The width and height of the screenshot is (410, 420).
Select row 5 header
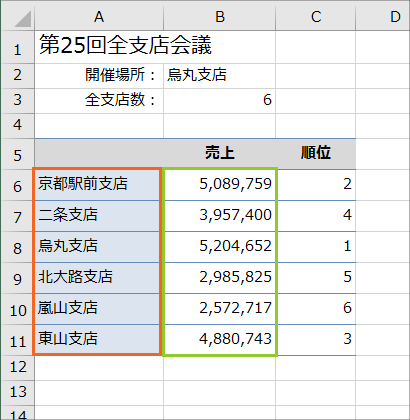(x=17, y=154)
